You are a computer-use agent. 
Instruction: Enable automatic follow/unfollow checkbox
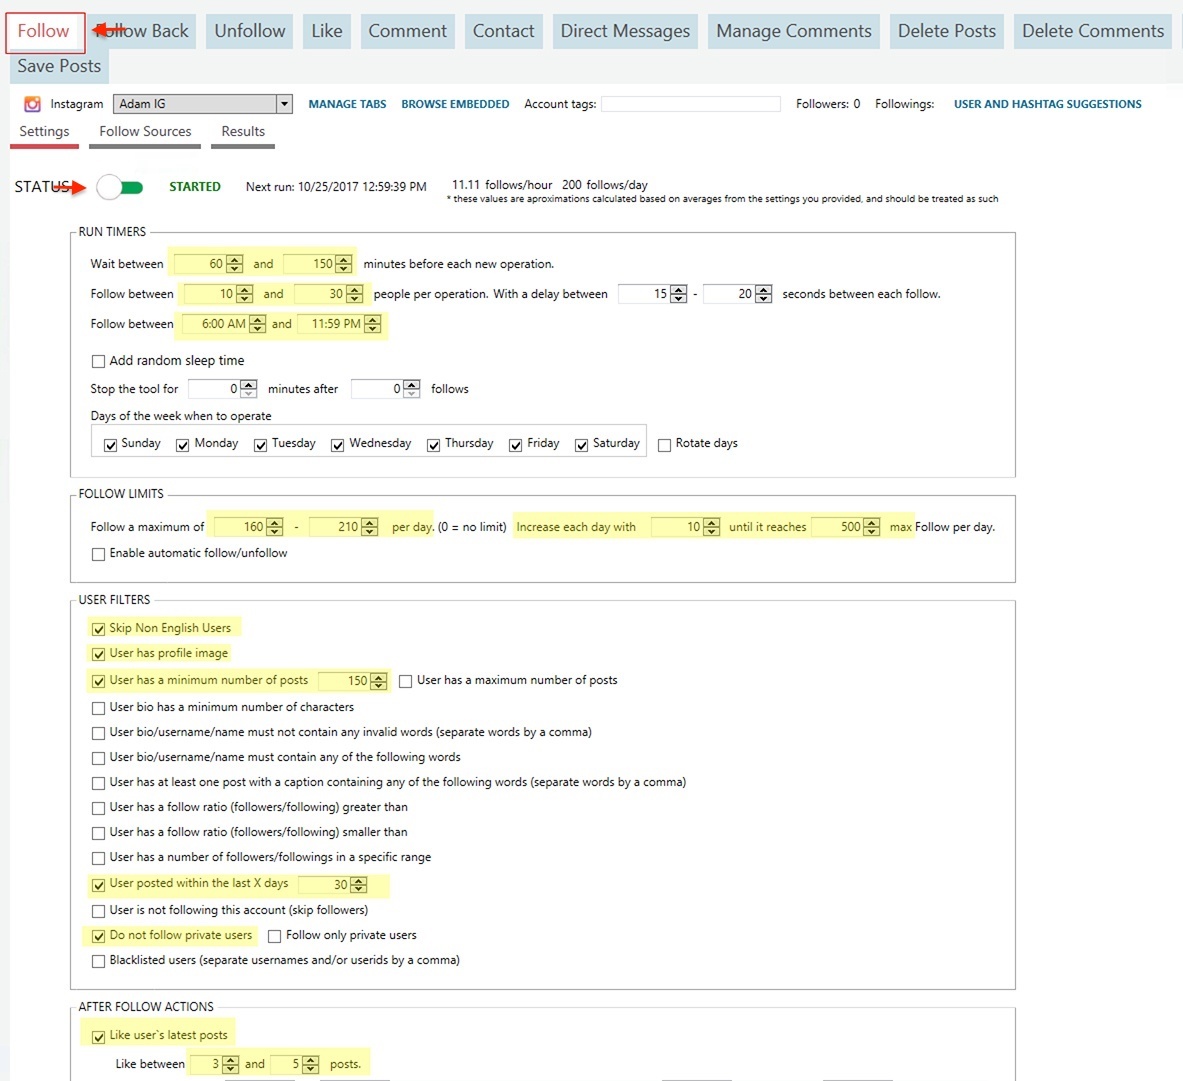98,554
